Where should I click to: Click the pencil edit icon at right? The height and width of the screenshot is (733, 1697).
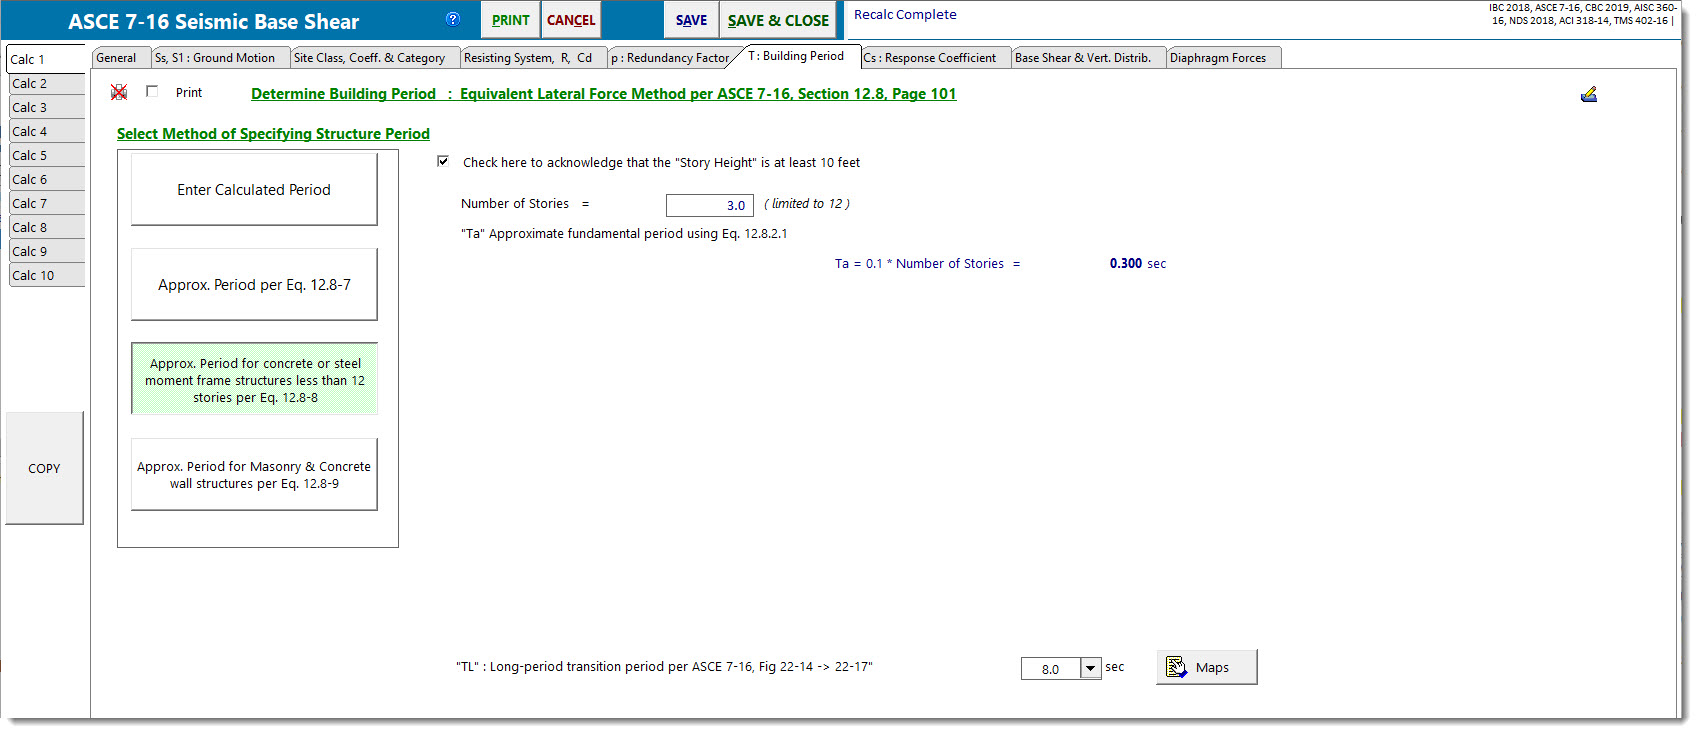tap(1588, 95)
